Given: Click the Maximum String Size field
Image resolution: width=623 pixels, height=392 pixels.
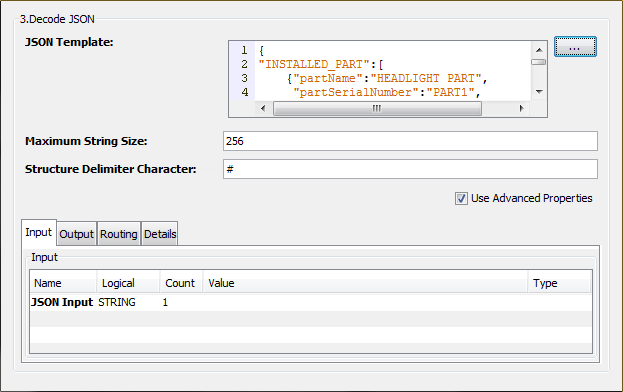Looking at the screenshot, I should point(410,141).
